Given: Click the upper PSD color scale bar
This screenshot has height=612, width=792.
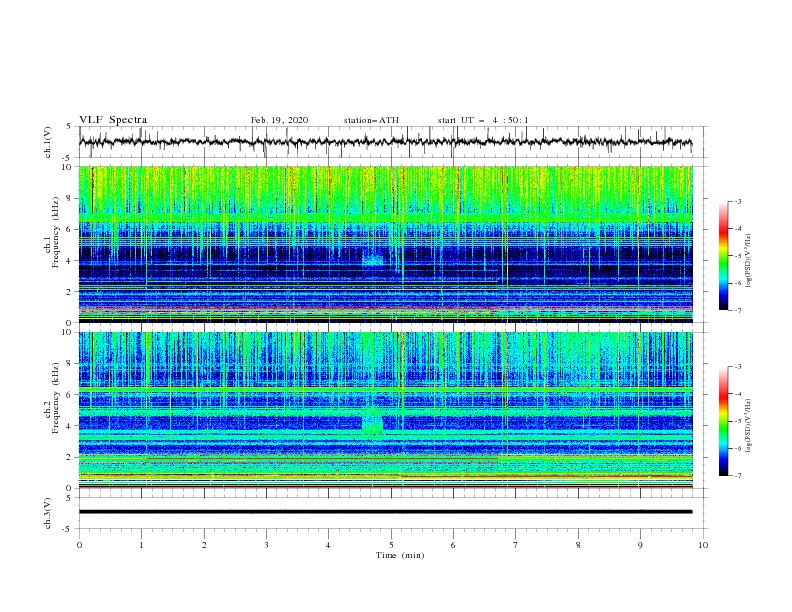Looking at the screenshot, I should tap(723, 255).
